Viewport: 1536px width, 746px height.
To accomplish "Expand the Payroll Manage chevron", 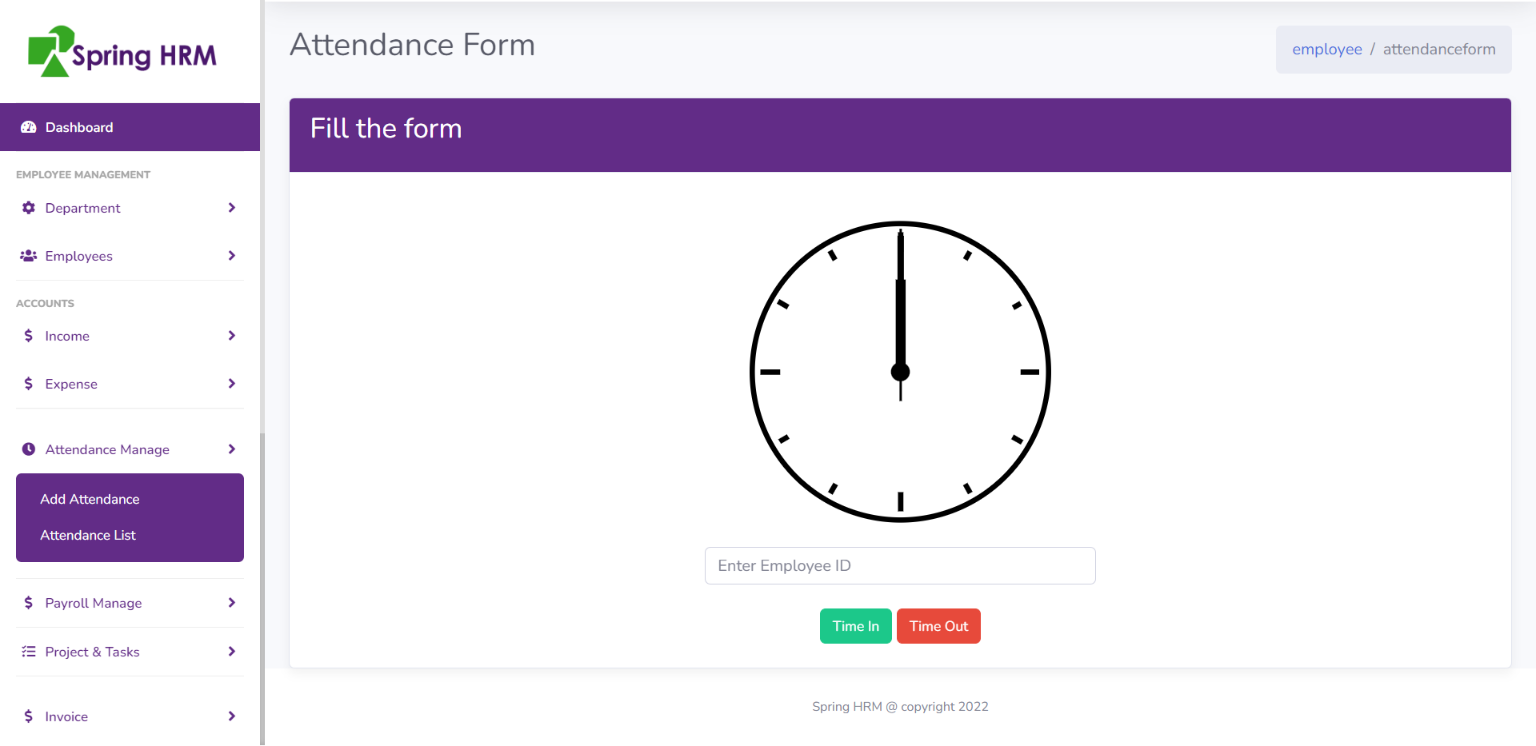I will click(x=231, y=603).
